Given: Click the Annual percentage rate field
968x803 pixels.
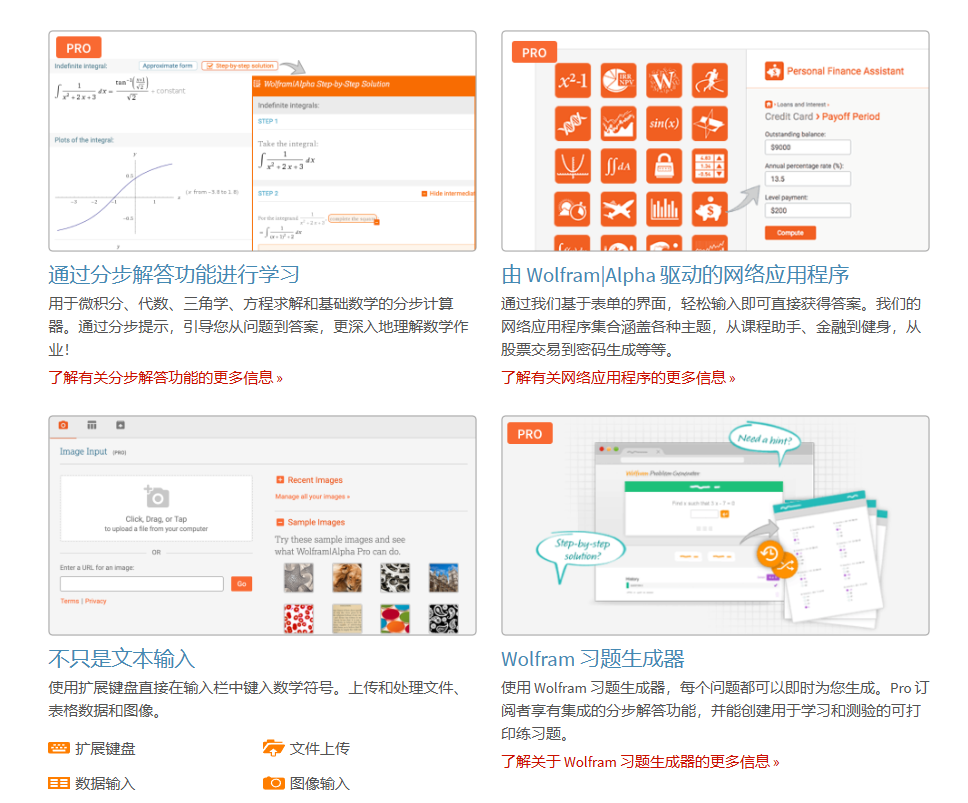Looking at the screenshot, I should 807,178.
